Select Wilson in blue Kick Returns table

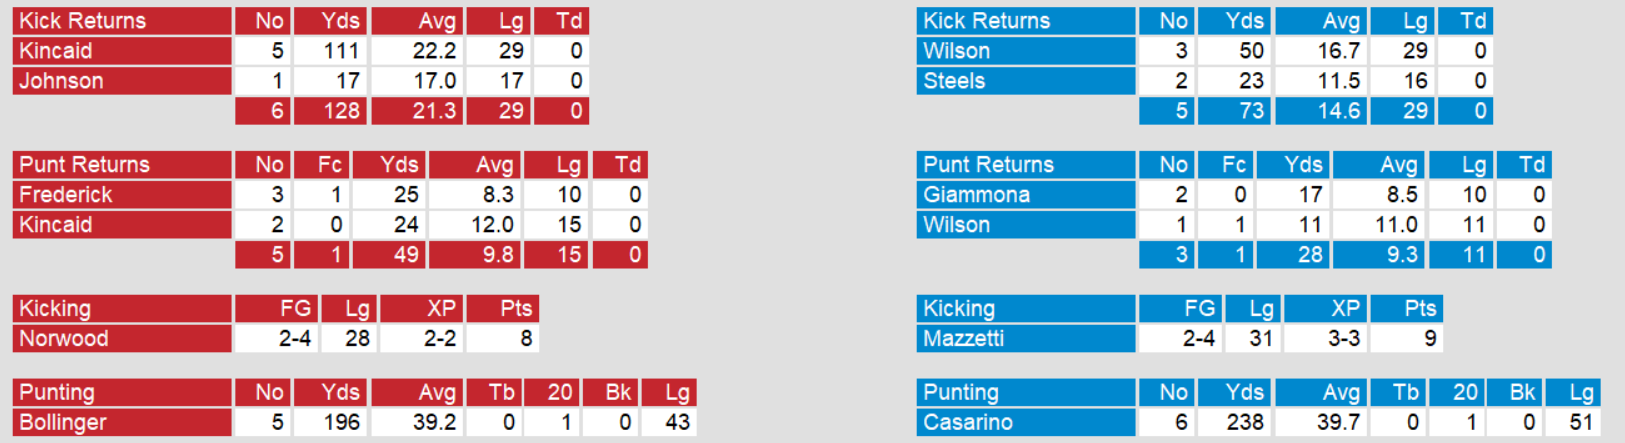point(1026,51)
